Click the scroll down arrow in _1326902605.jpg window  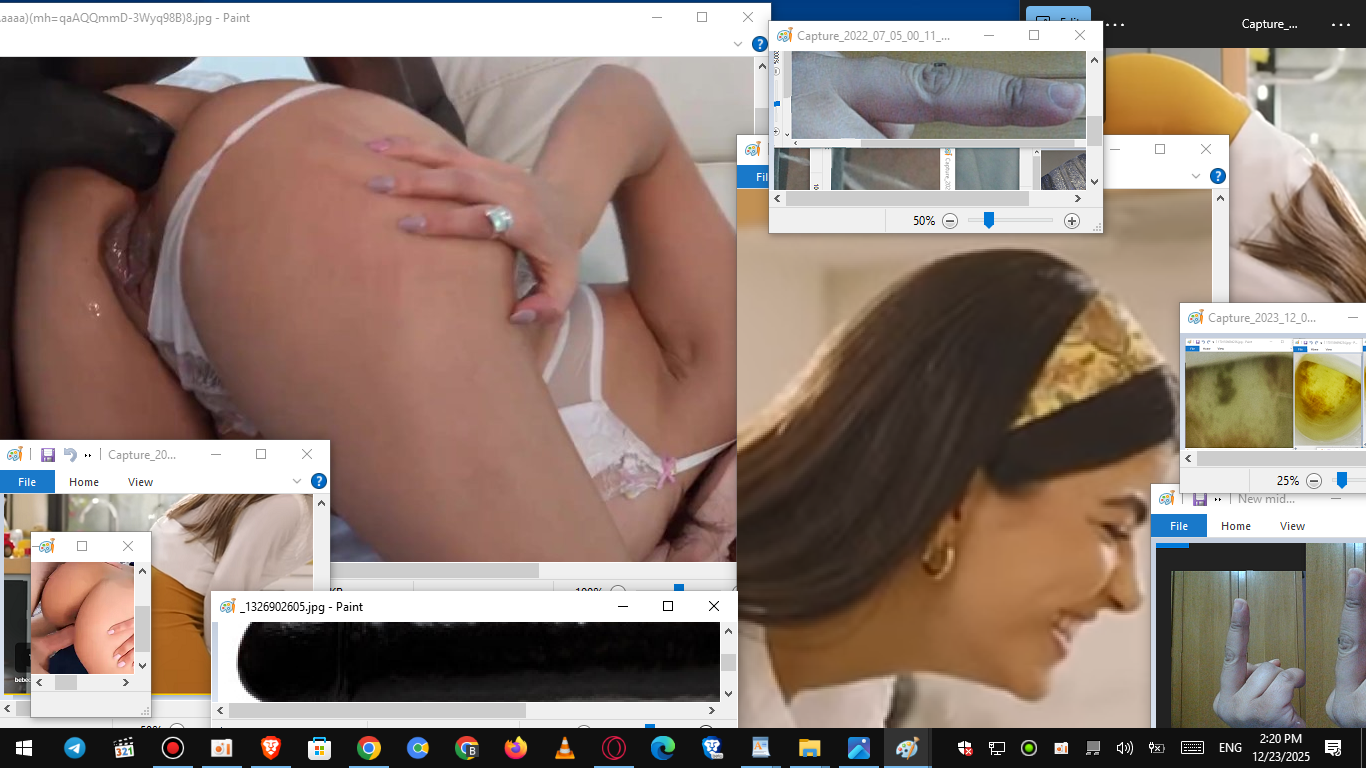(x=728, y=693)
